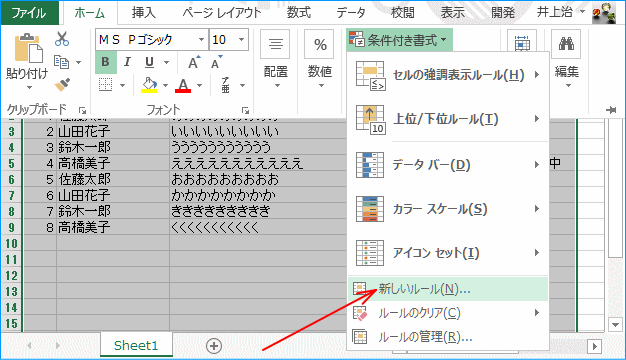This screenshot has width=626, height=360.
Task: Switch to the 挿入 tab
Action: coord(143,13)
